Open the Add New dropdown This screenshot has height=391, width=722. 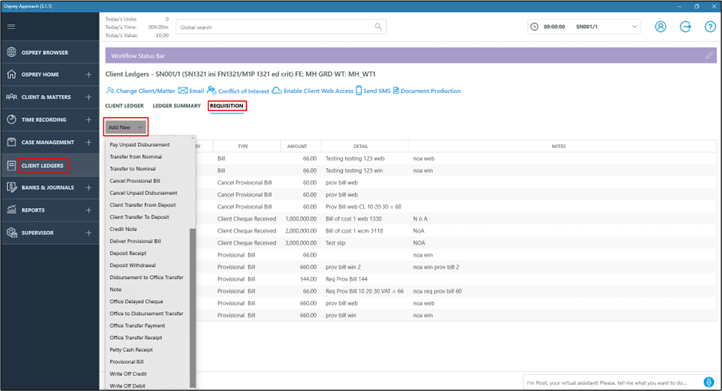(x=126, y=127)
